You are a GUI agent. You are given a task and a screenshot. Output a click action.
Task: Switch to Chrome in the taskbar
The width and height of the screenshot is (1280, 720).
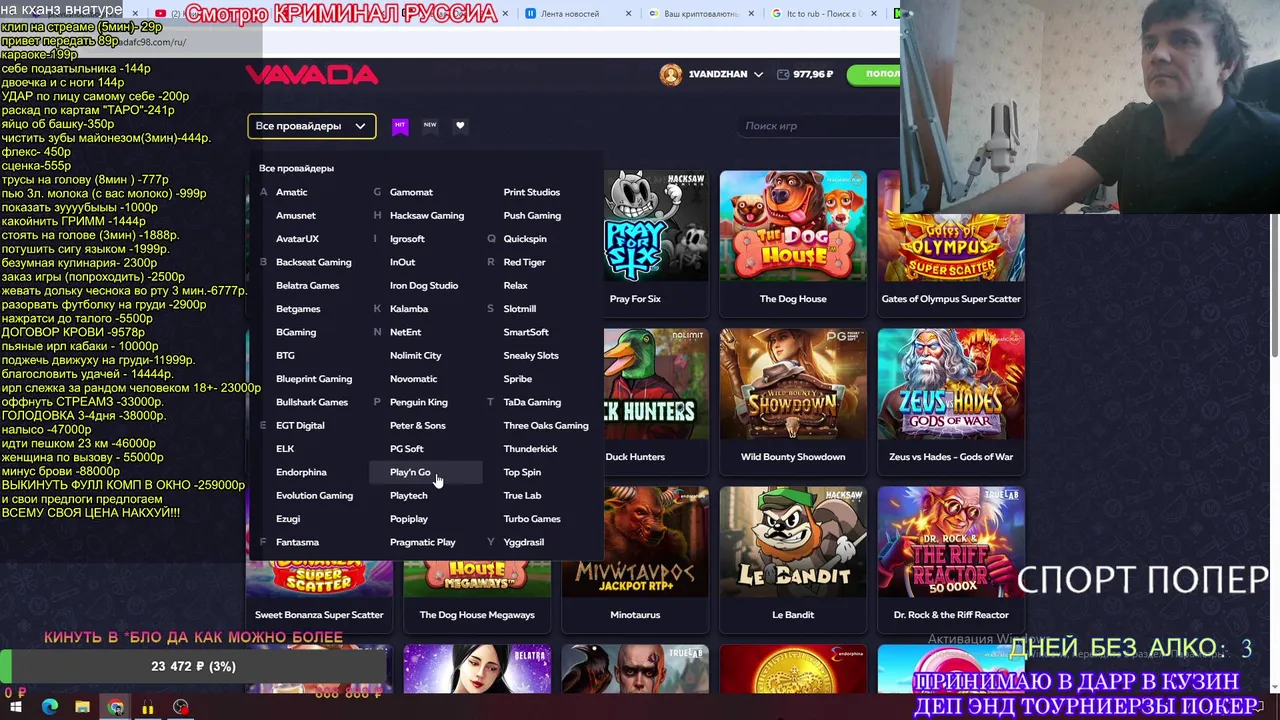coord(116,707)
